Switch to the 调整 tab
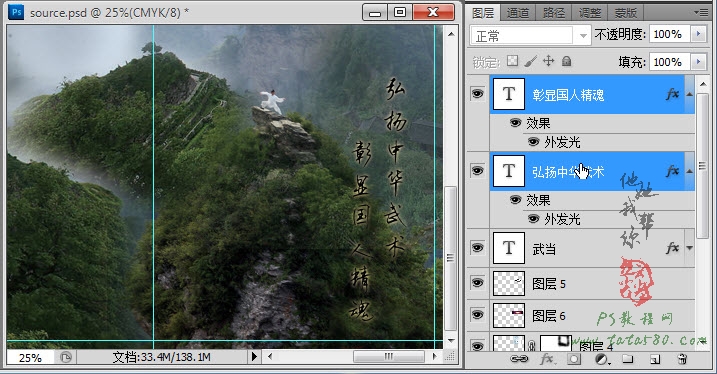Viewport: 717px width, 374px height. click(x=590, y=13)
